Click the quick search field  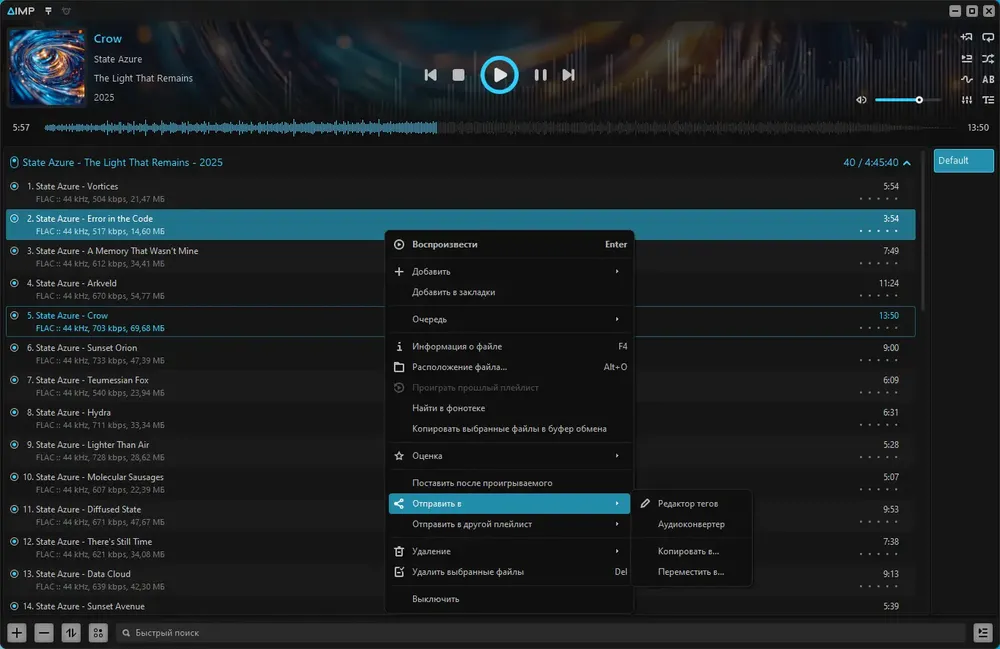tap(541, 632)
